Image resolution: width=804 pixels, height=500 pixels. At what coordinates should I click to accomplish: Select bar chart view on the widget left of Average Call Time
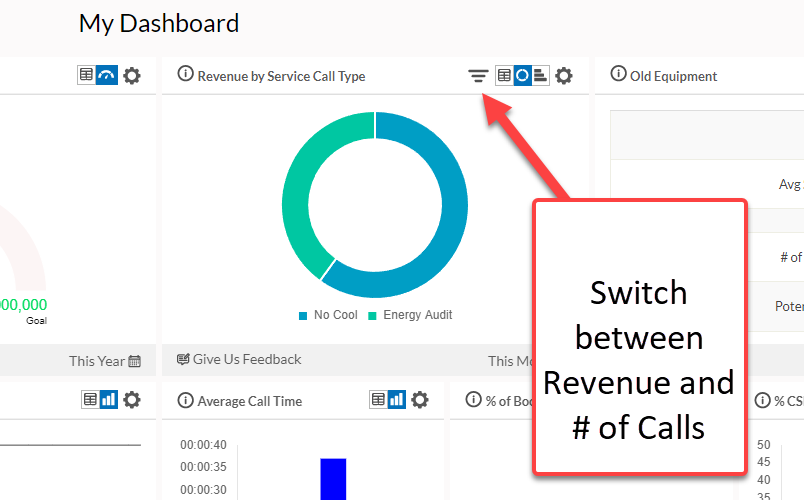click(108, 399)
